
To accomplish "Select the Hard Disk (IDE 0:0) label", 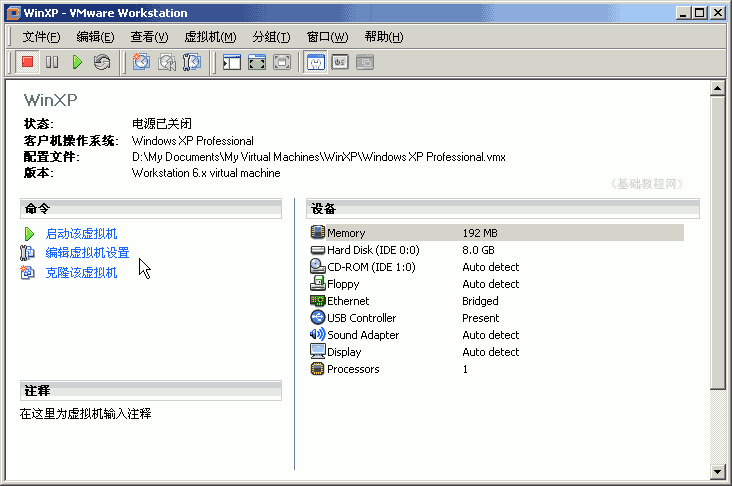I will click(x=373, y=250).
